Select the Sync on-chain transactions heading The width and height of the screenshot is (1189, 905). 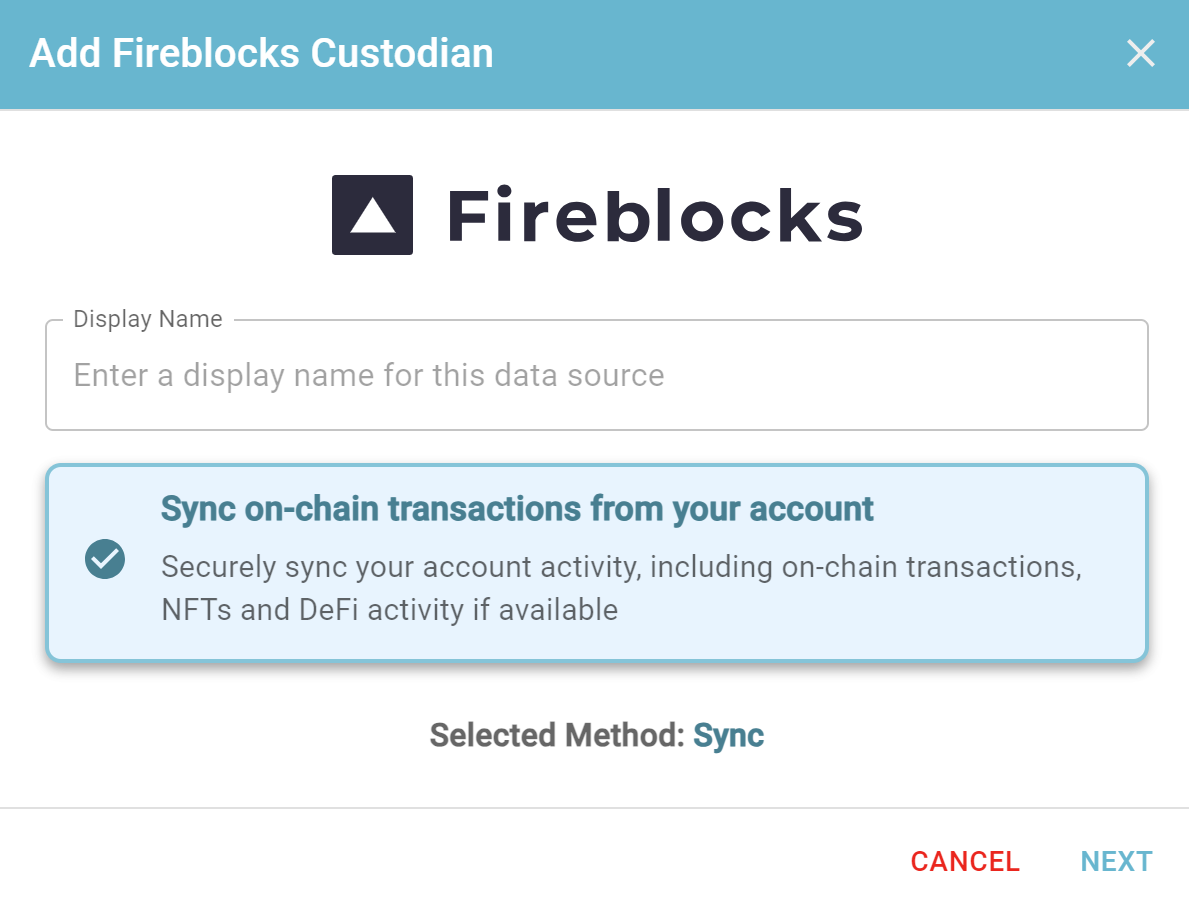517,508
